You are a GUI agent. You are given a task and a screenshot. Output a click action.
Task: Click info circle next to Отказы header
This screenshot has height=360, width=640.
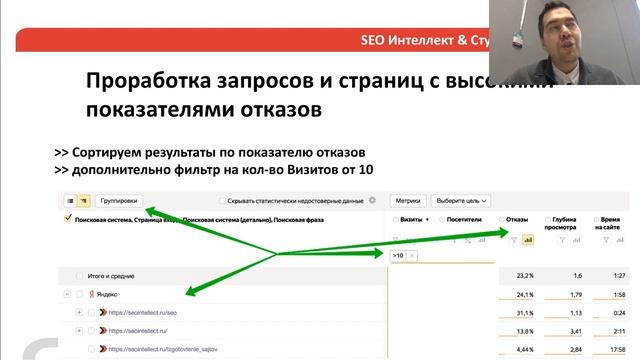pos(501,220)
